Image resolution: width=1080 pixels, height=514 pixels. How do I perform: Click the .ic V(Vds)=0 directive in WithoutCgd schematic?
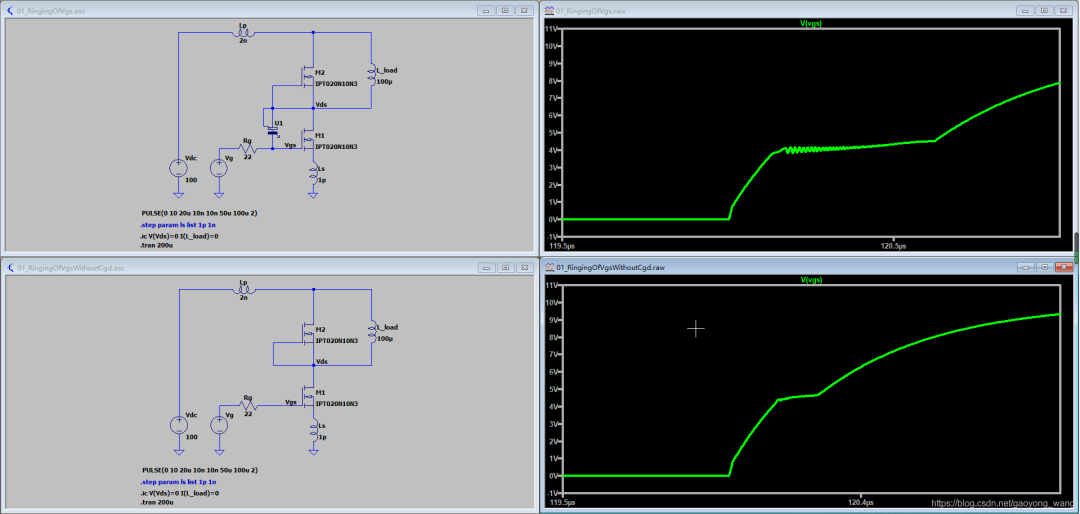(178, 493)
